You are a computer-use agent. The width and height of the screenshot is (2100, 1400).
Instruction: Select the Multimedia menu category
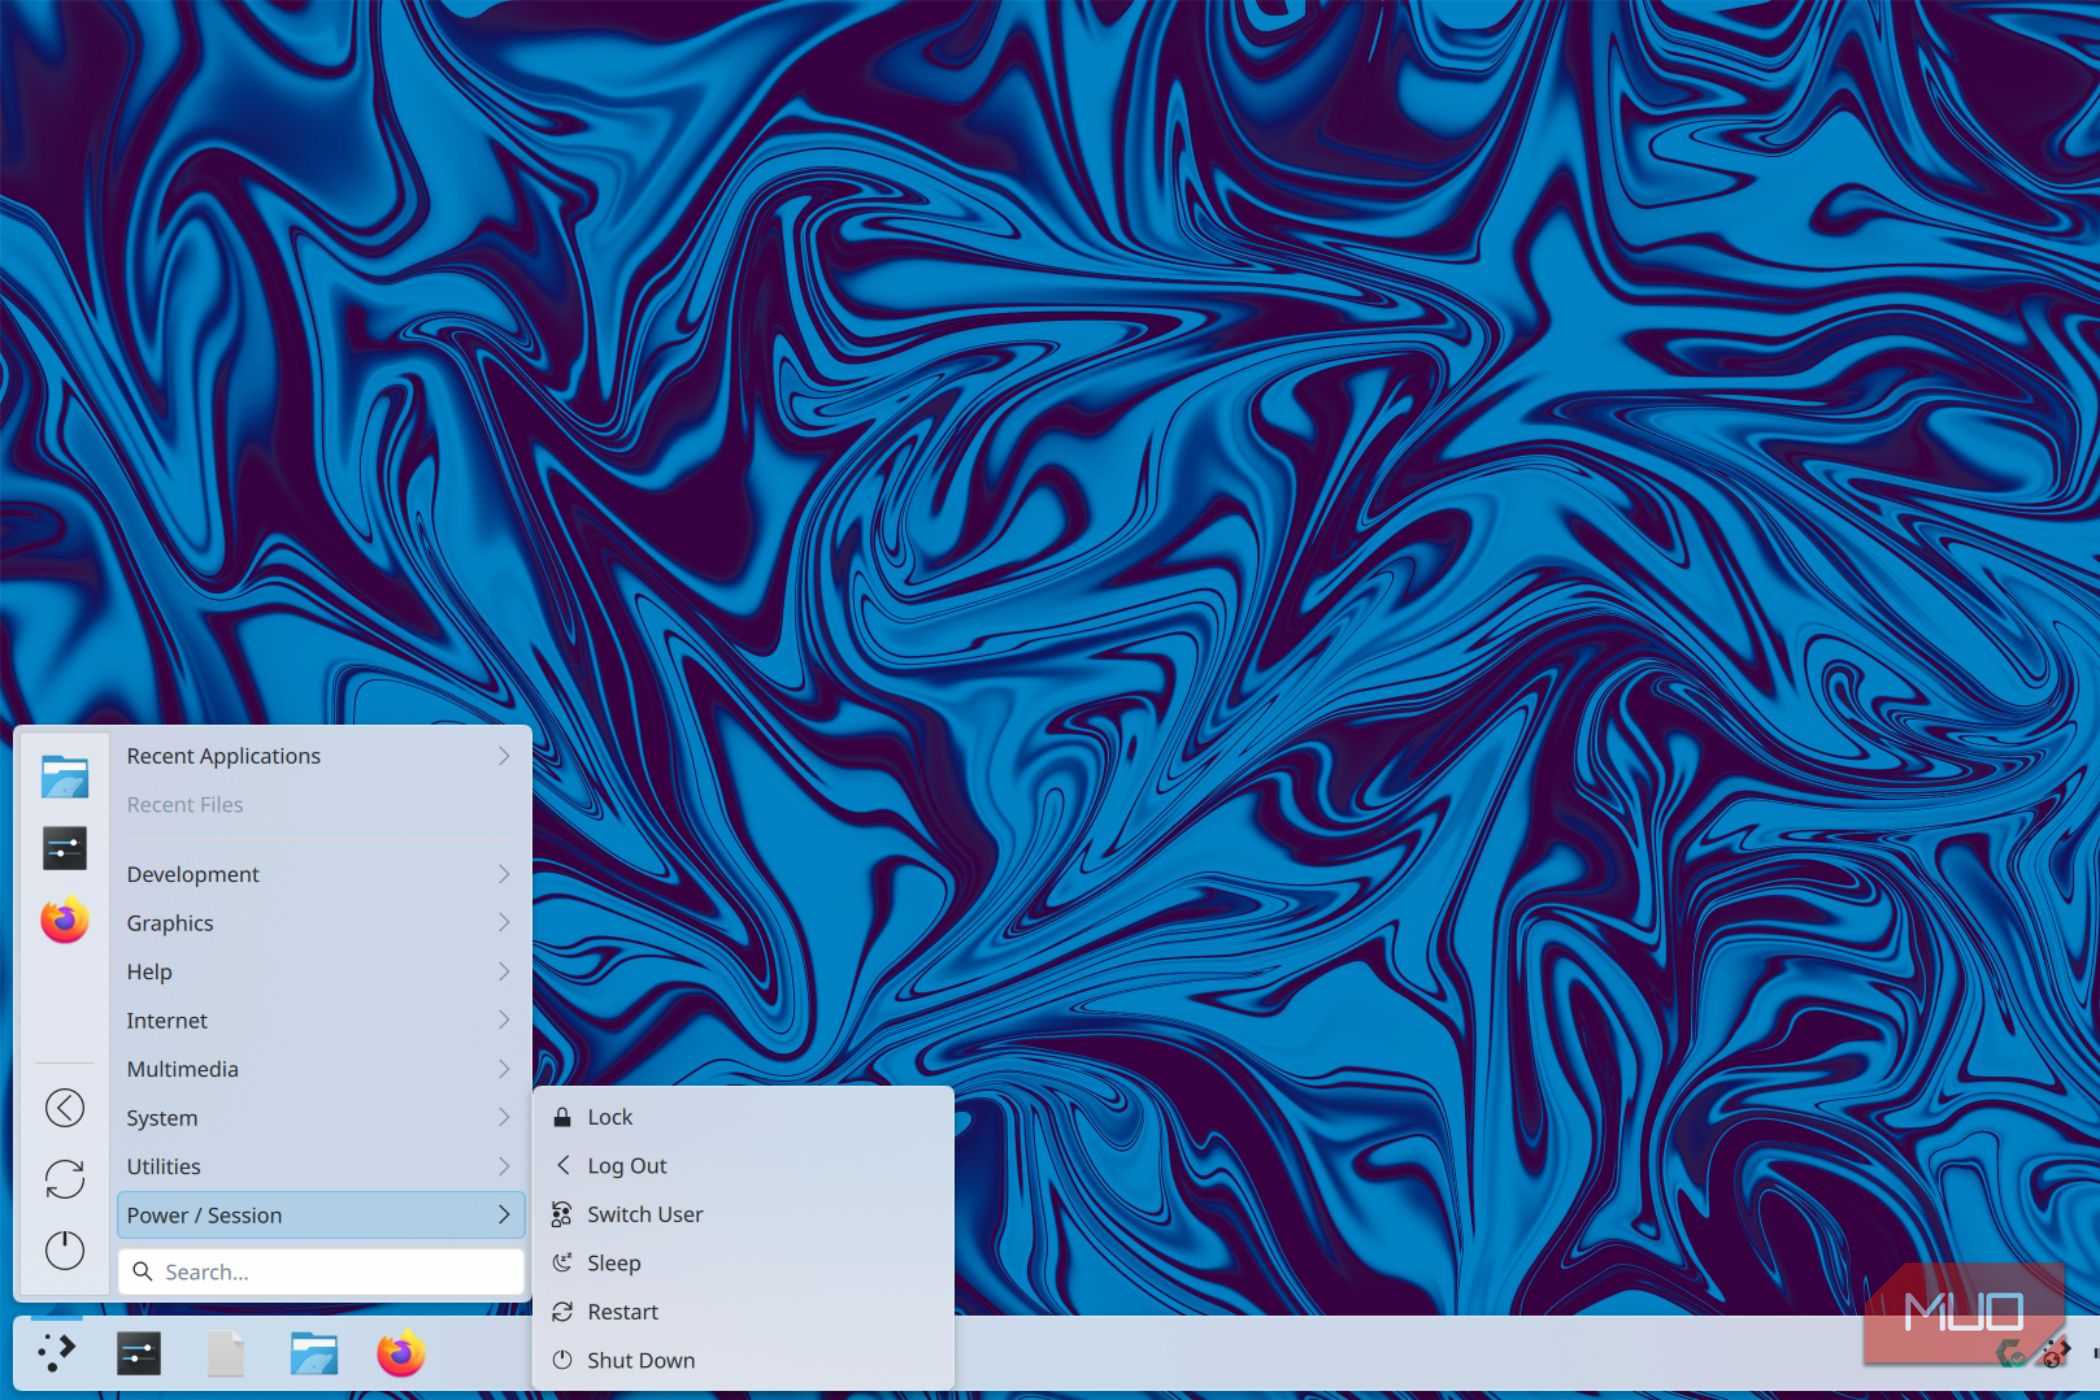point(320,1069)
